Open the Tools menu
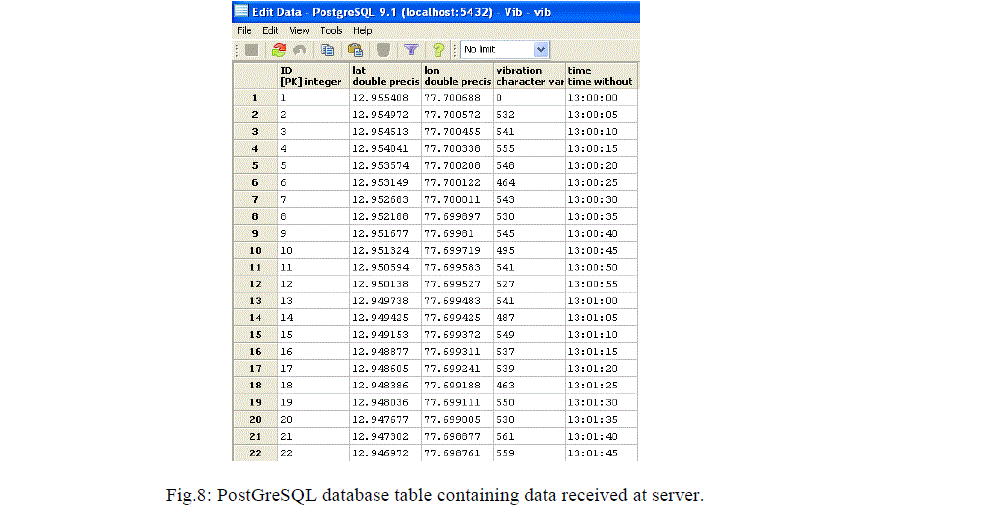 [x=331, y=31]
